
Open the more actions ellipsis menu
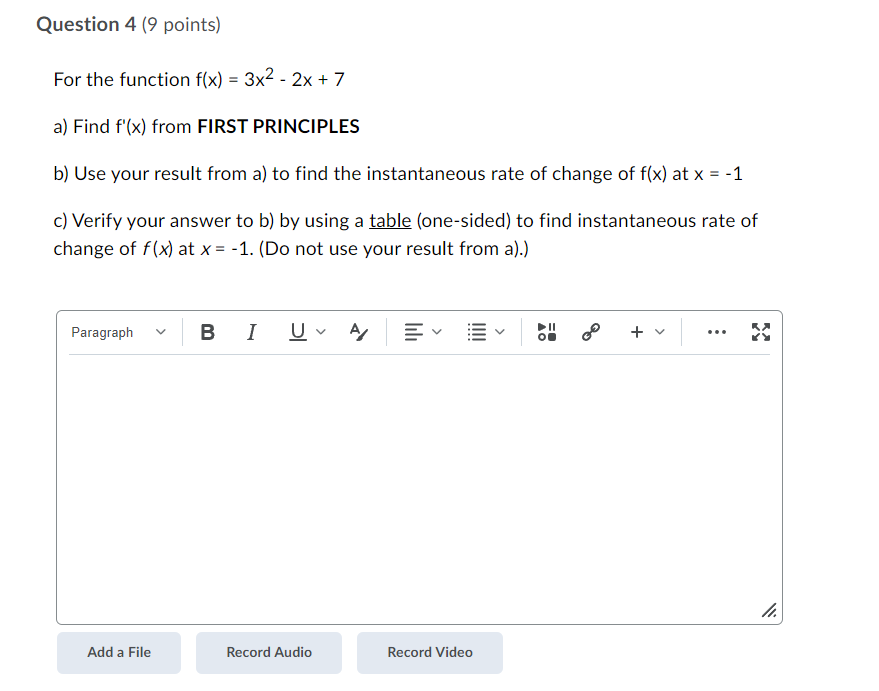(x=717, y=332)
